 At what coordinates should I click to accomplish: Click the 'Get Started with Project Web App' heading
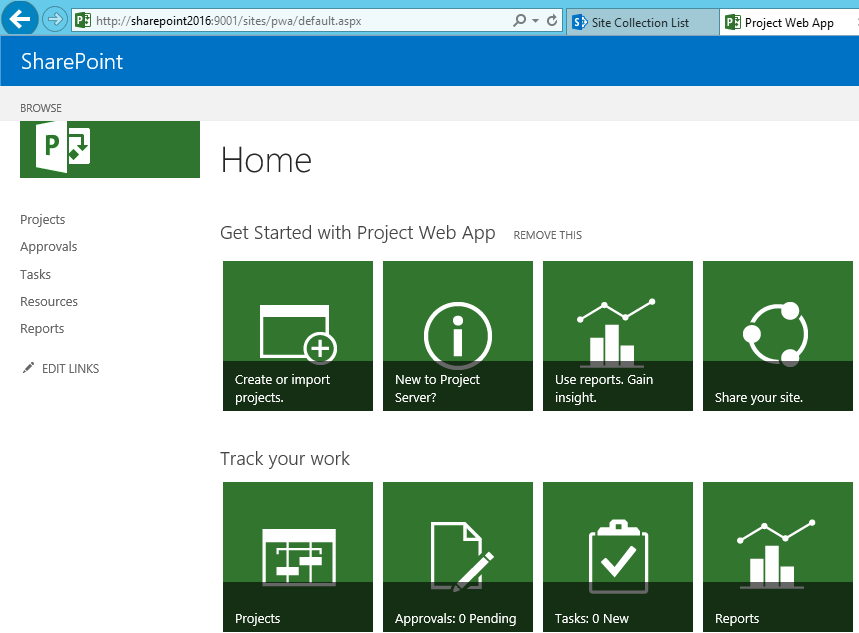click(x=358, y=233)
